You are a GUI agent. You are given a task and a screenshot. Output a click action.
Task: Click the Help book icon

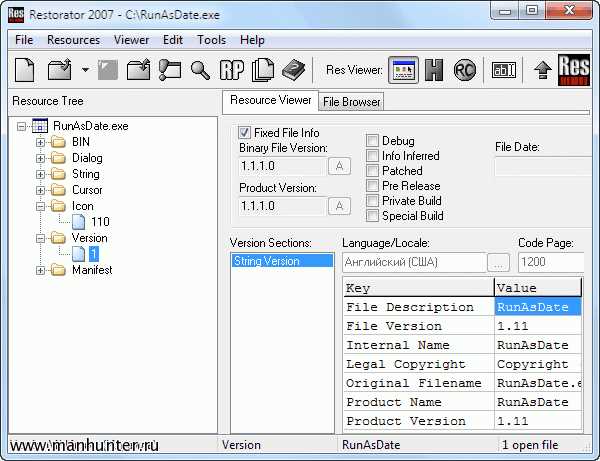coord(293,70)
